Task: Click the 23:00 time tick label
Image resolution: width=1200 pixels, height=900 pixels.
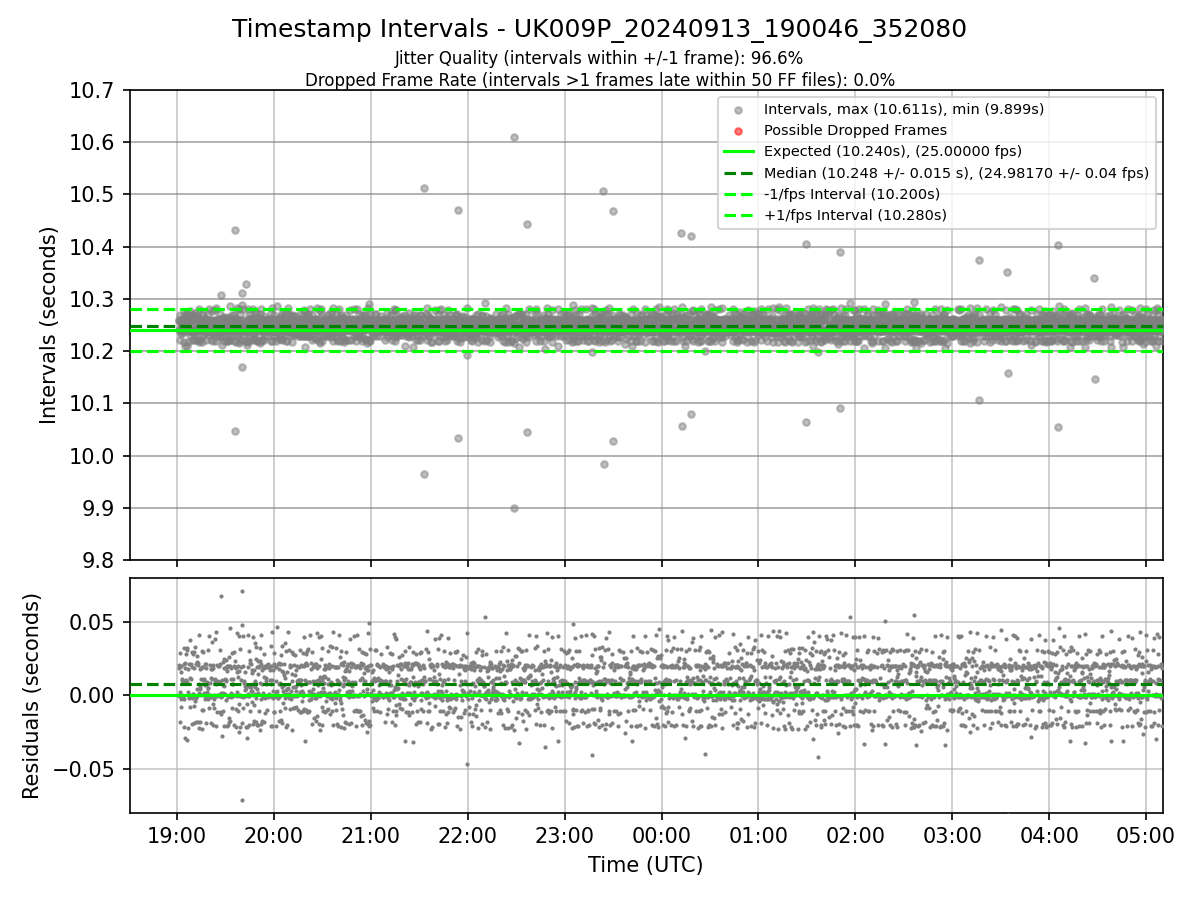Action: (x=564, y=835)
